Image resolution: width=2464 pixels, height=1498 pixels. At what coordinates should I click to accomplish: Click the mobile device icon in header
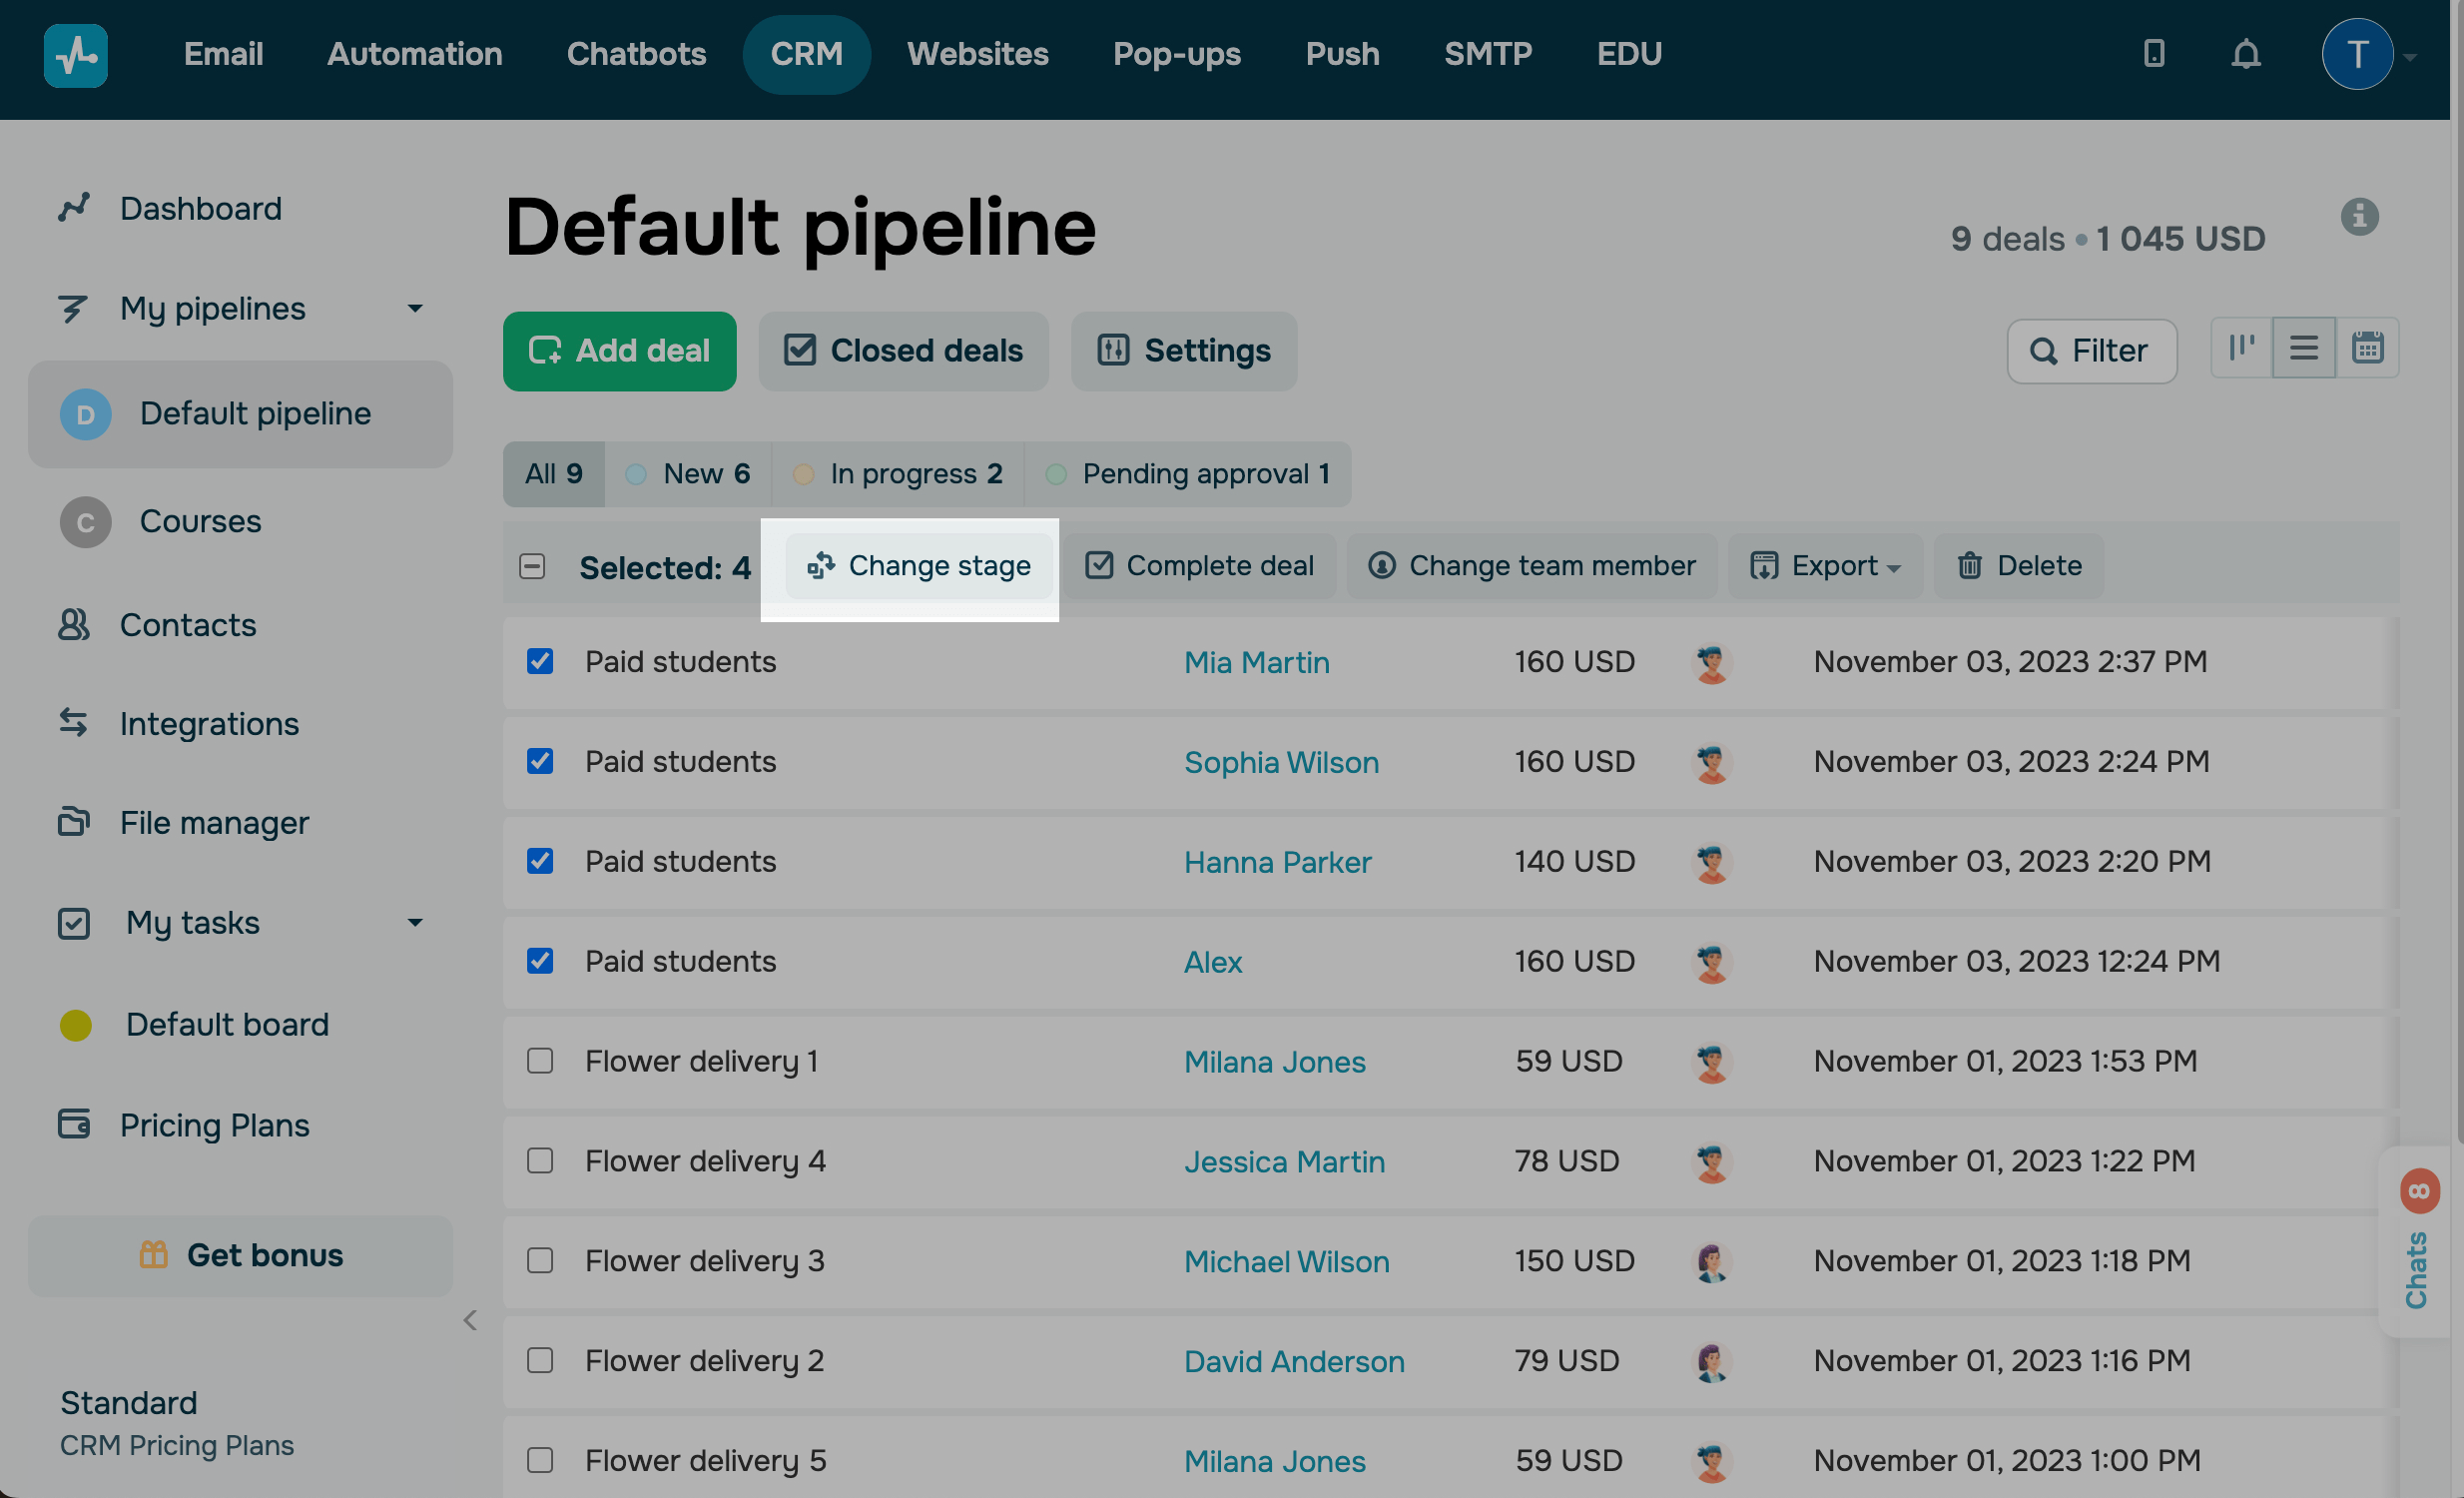click(2154, 54)
